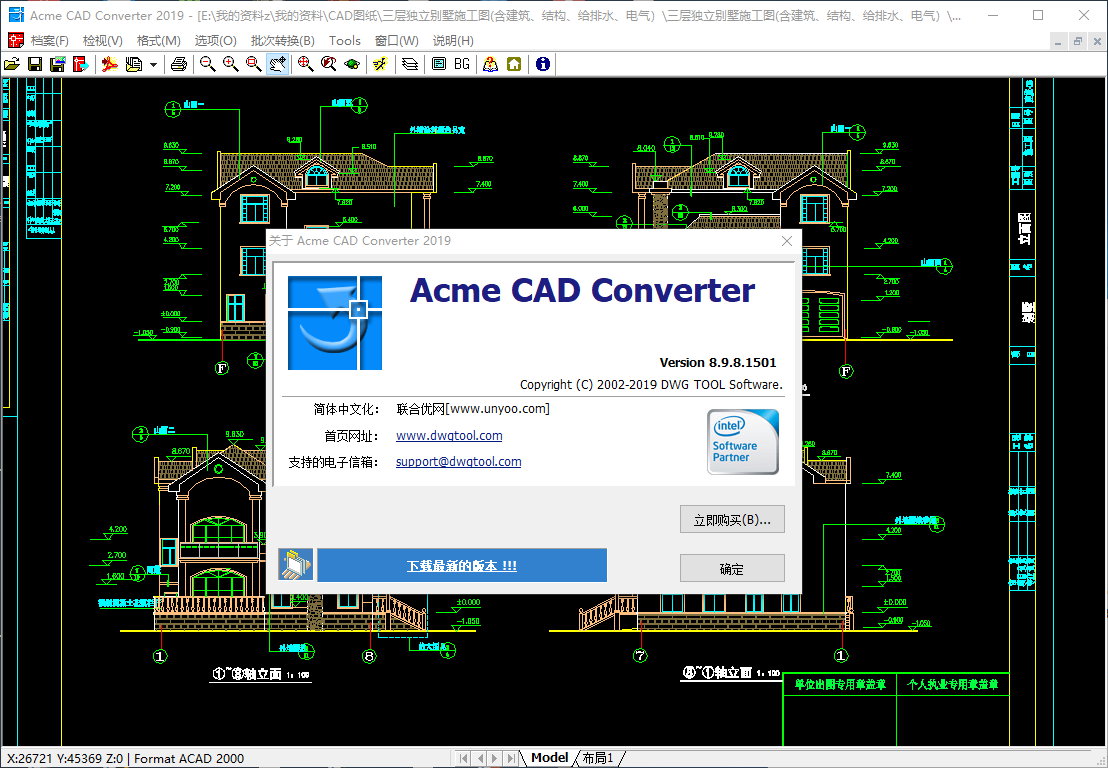Viewport: 1108px width, 768px height.
Task: Click the Zoom Window magnifier icon
Action: point(254,64)
